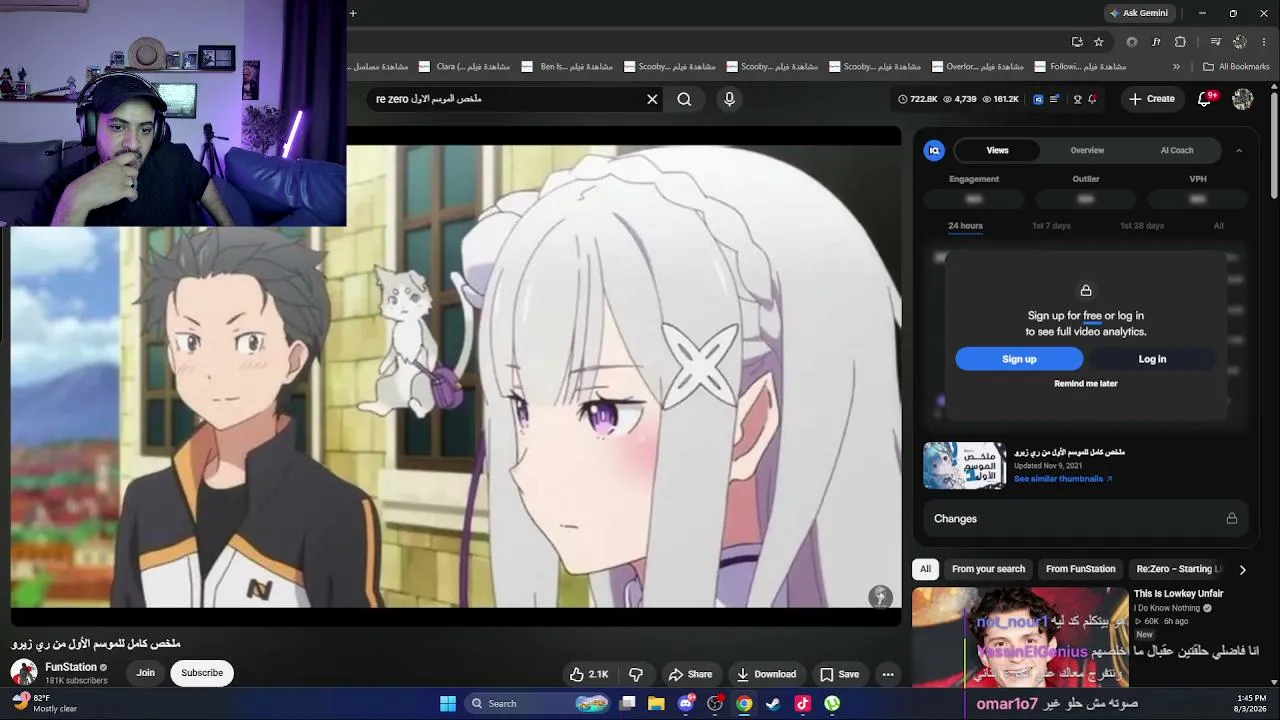Open the All Bookmarks folder
The width and height of the screenshot is (1280, 720).
coord(1236,67)
